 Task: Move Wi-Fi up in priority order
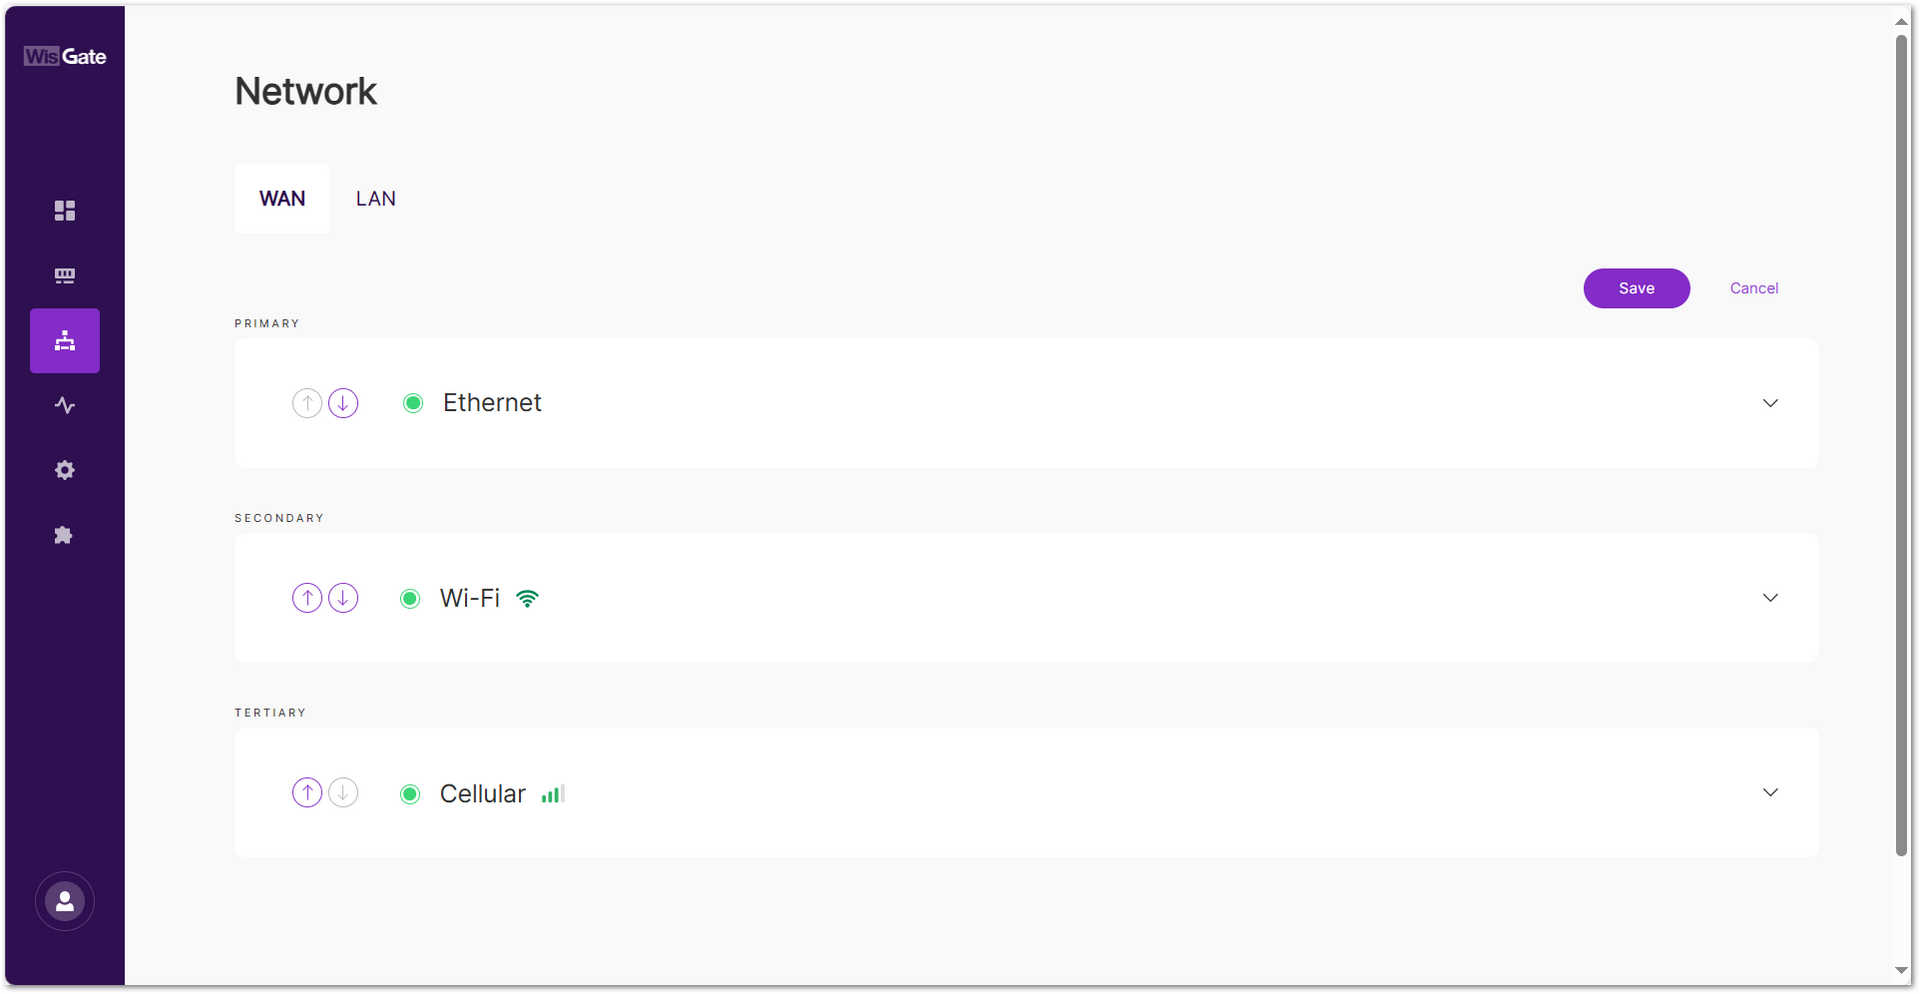tap(307, 597)
